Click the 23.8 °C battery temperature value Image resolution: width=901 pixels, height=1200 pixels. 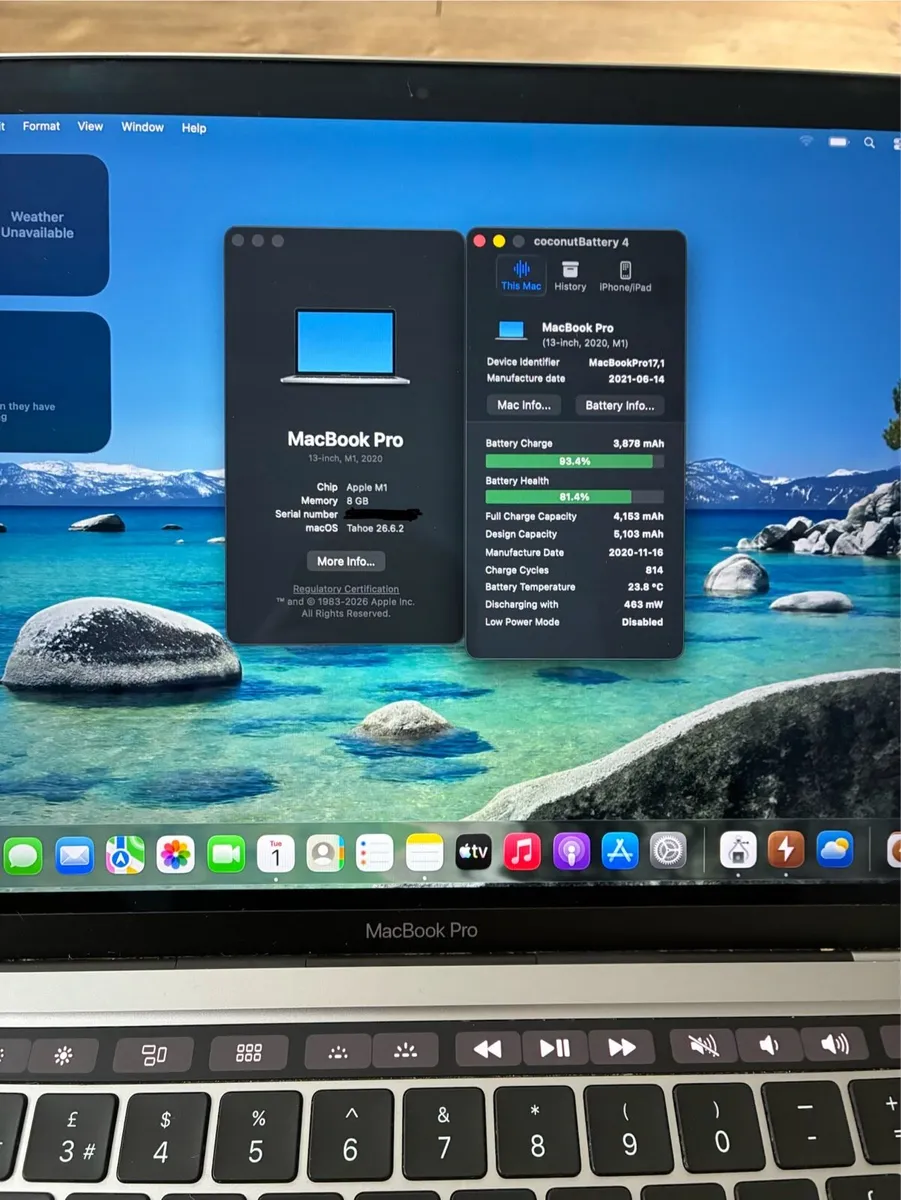pos(644,587)
